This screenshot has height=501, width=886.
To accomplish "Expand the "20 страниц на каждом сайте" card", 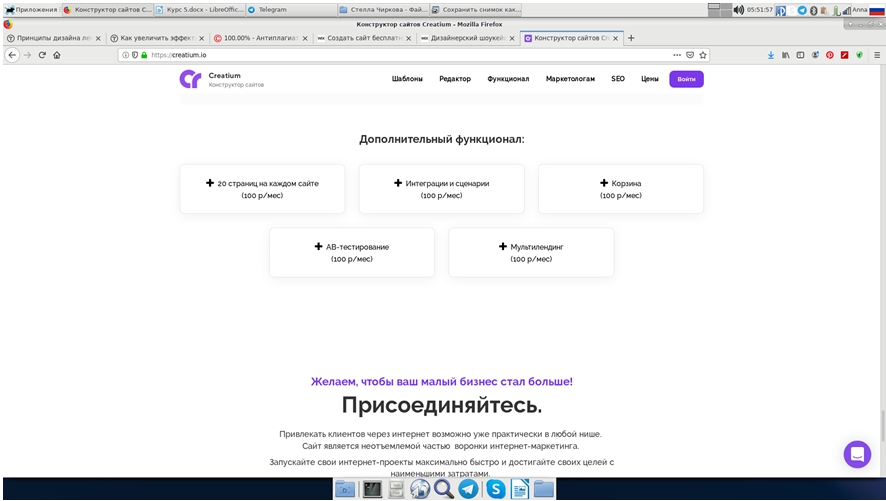I will point(262,189).
